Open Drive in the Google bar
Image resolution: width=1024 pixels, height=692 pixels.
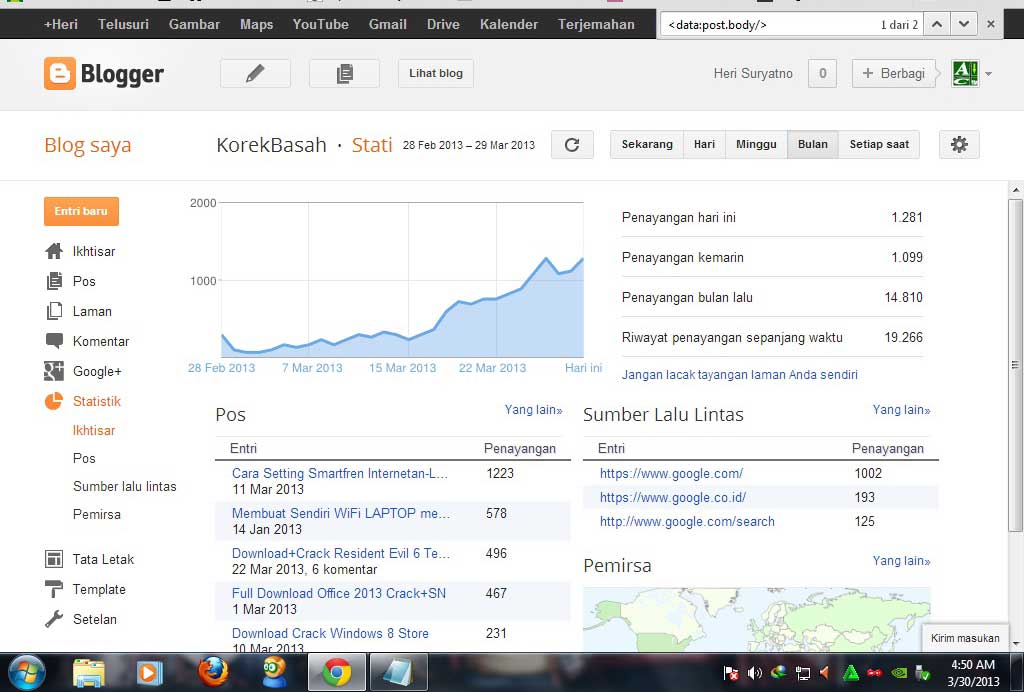(x=443, y=24)
